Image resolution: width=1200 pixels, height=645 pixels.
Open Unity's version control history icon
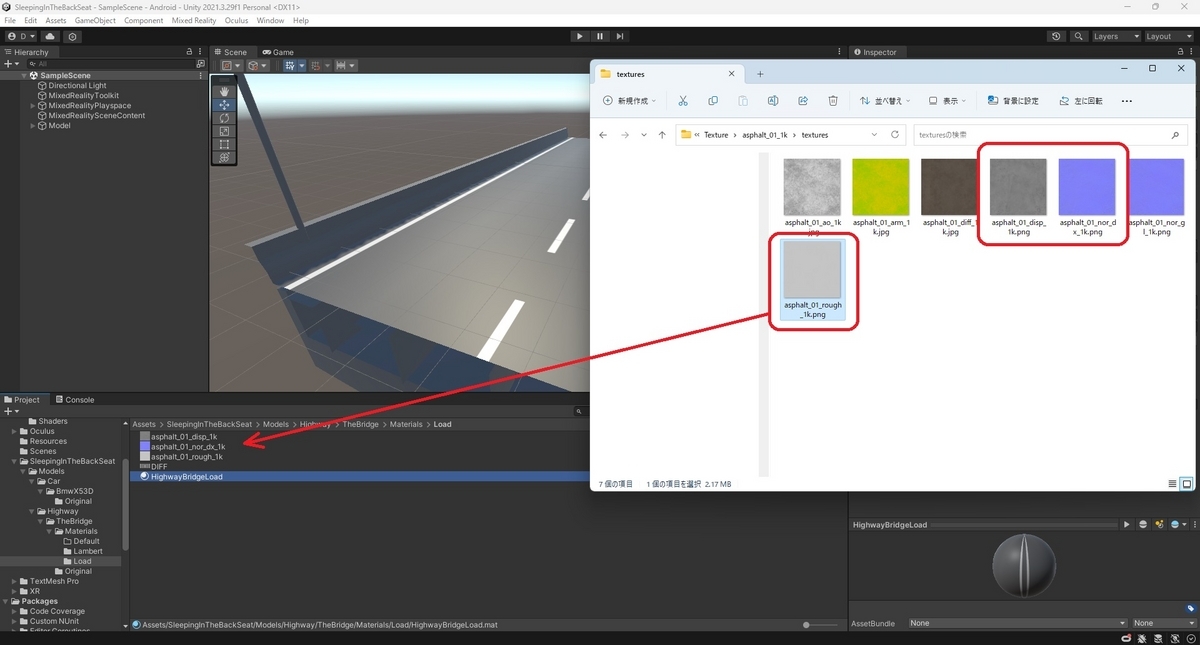pos(1057,36)
